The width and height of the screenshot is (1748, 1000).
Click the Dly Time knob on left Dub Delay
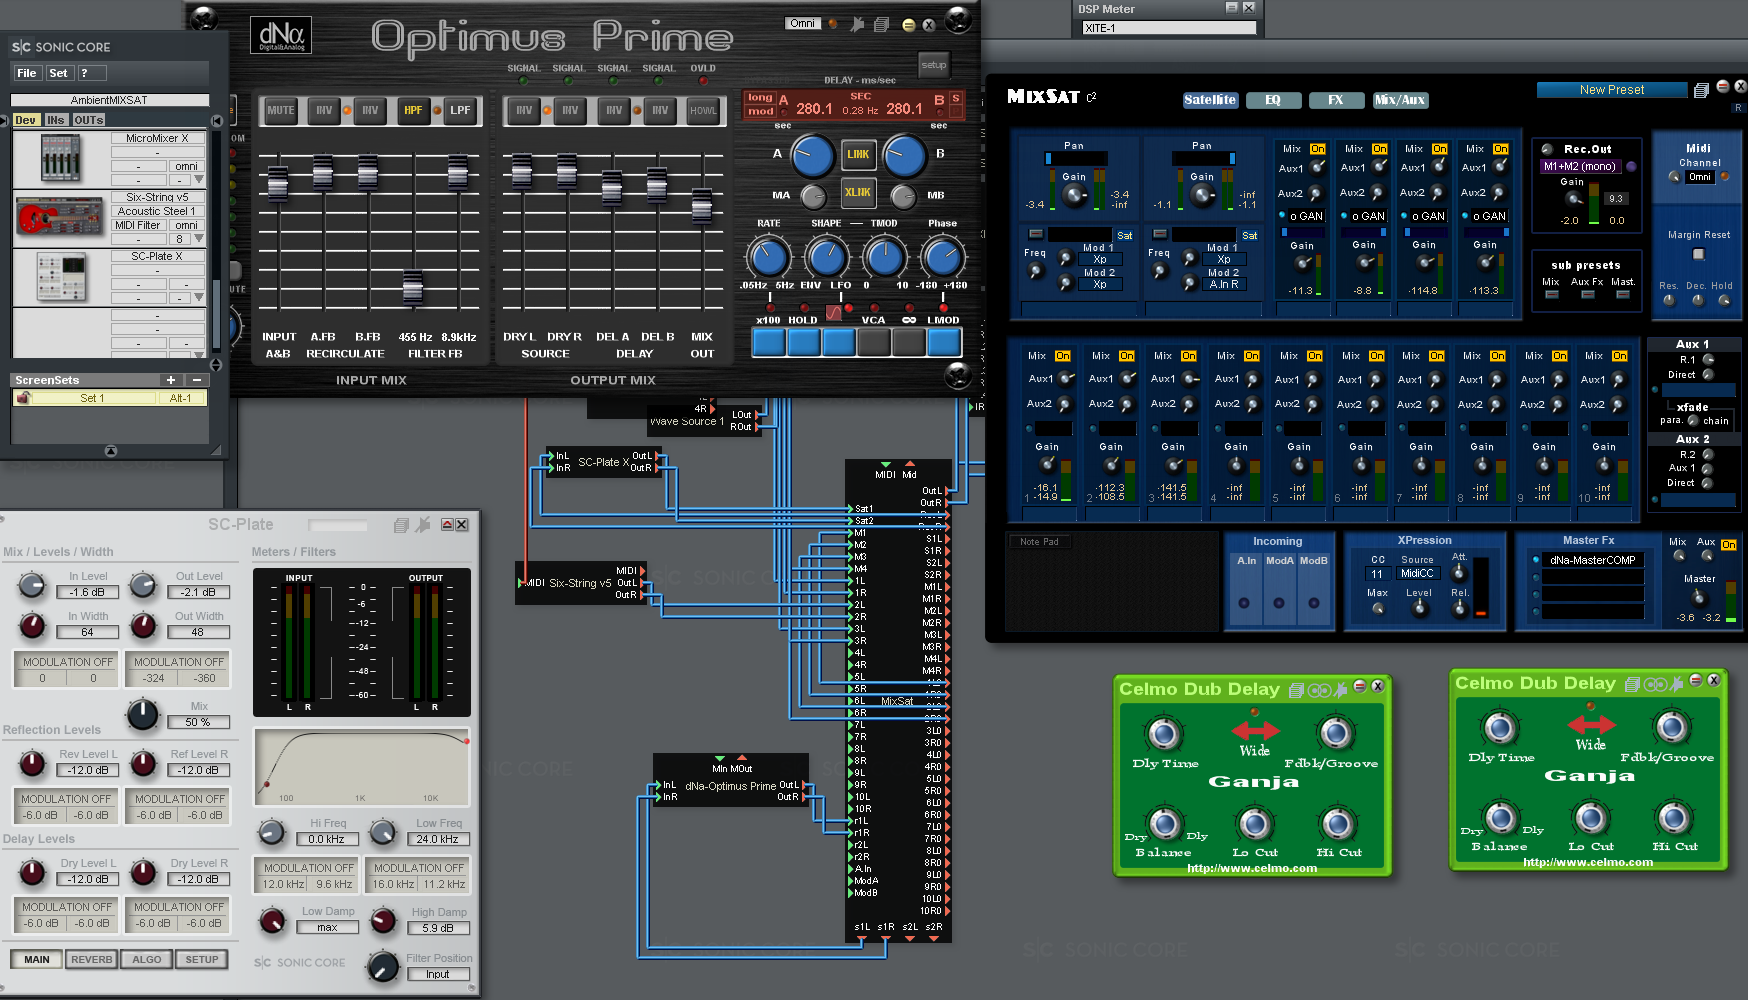pos(1164,734)
